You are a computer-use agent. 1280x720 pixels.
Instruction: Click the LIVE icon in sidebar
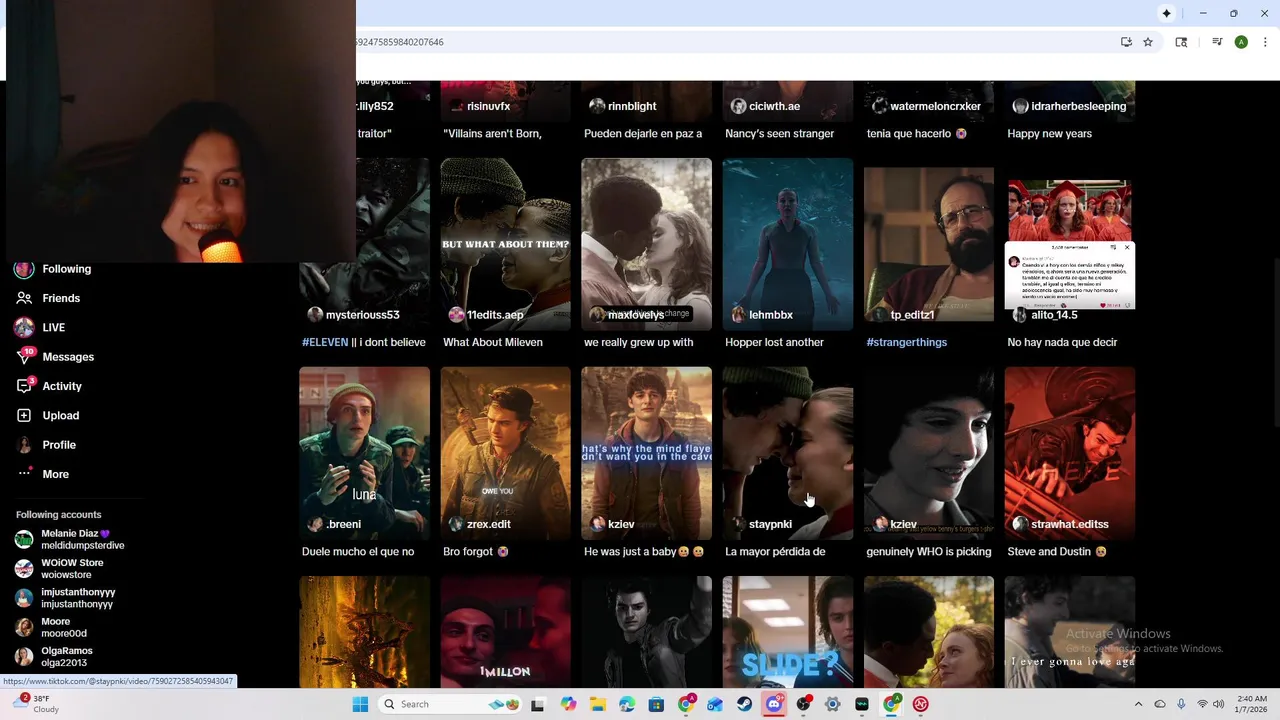point(24,327)
